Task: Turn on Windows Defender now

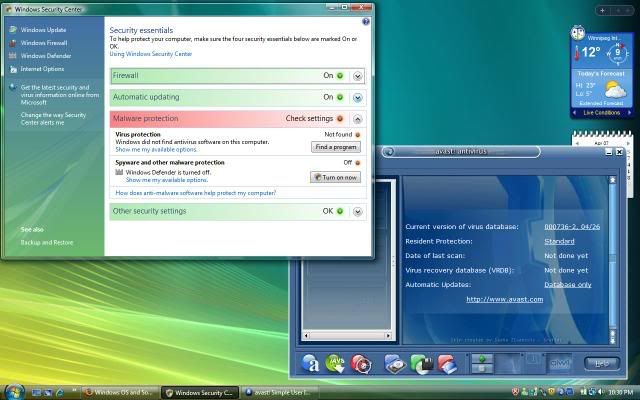Action: (x=336, y=177)
